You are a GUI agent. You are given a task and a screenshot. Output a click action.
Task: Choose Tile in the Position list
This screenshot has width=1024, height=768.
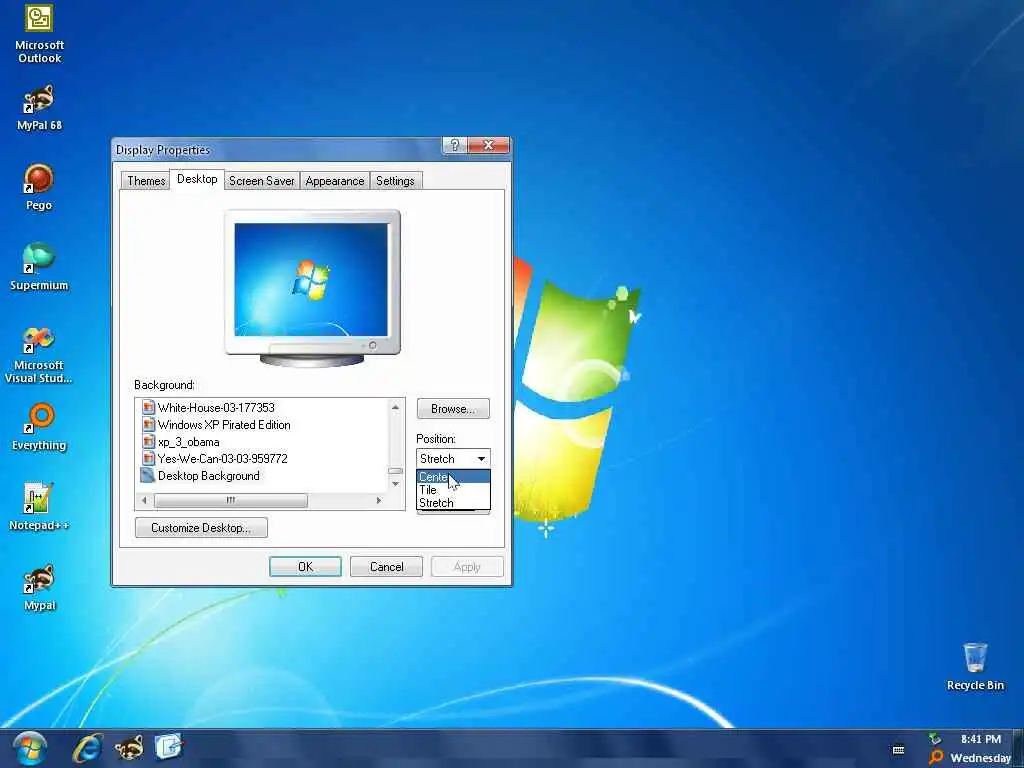453,490
